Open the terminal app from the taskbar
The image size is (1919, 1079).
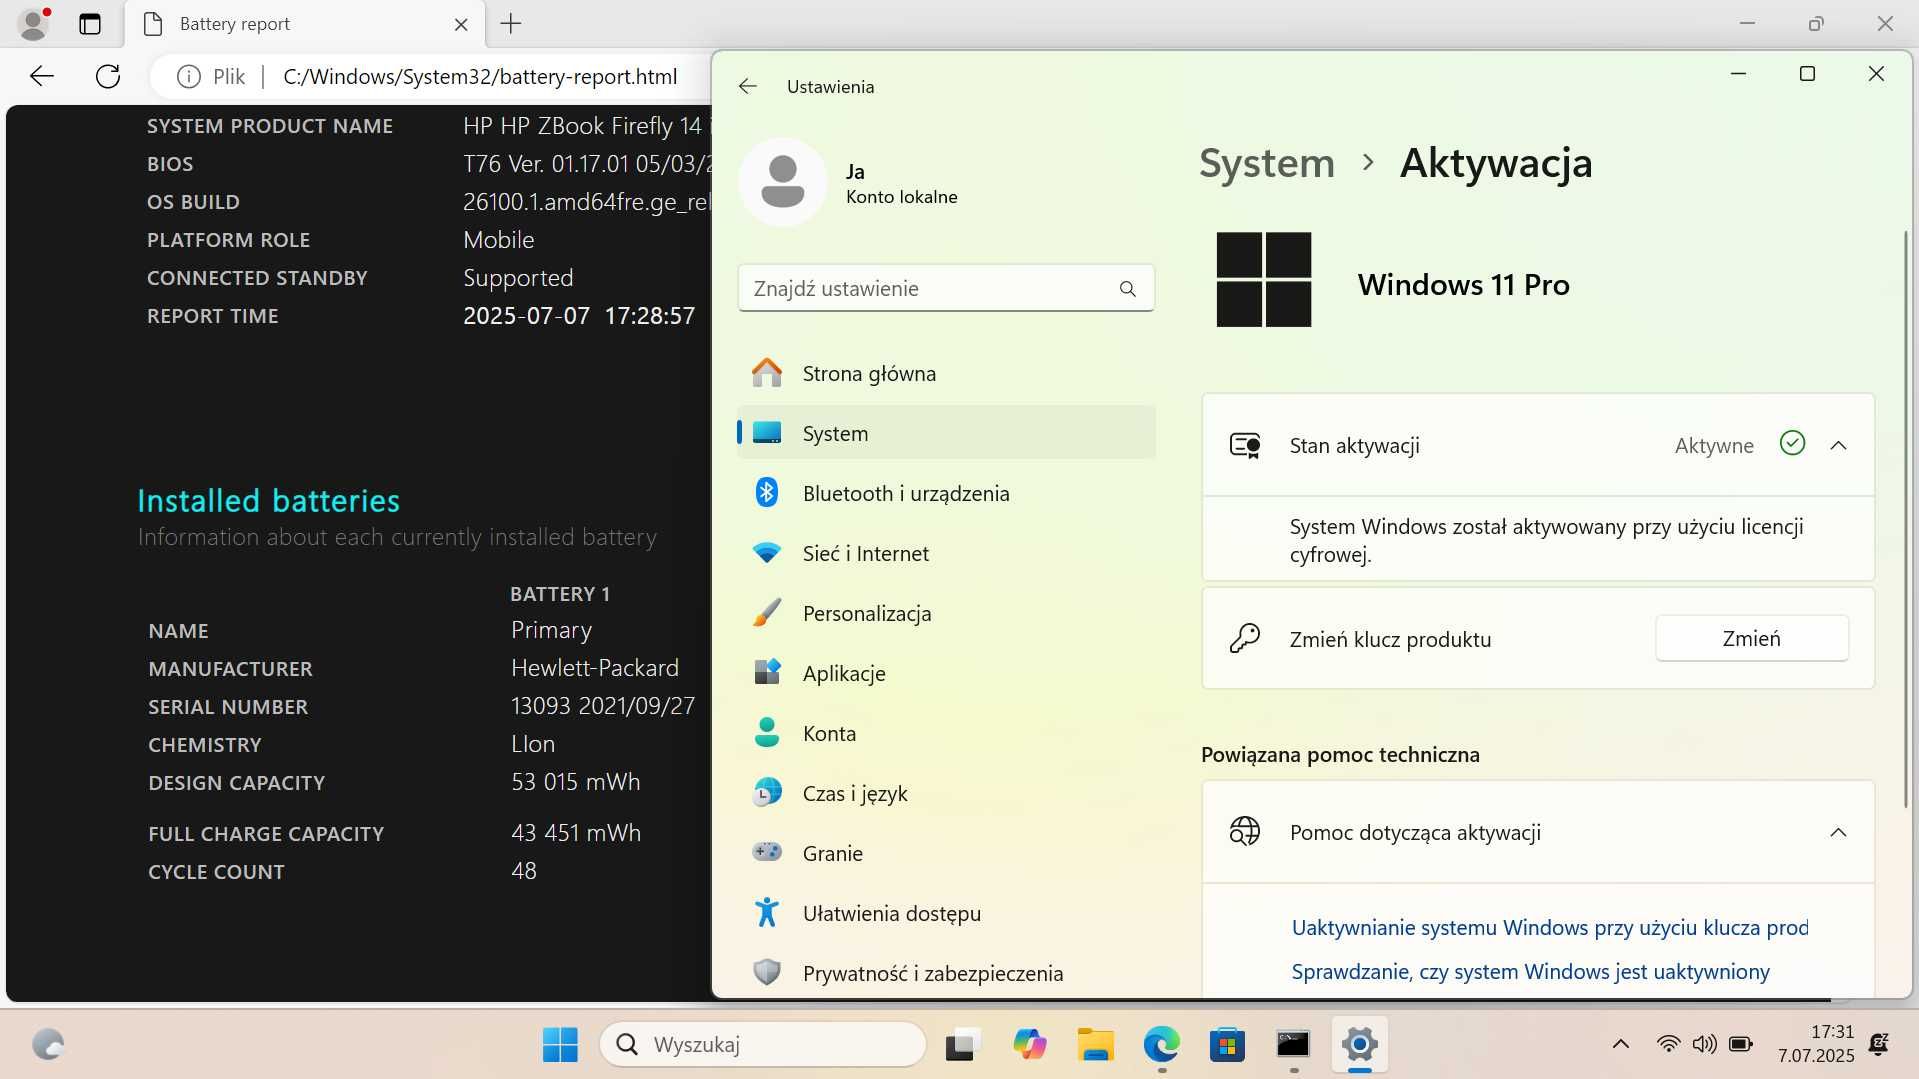(1293, 1045)
